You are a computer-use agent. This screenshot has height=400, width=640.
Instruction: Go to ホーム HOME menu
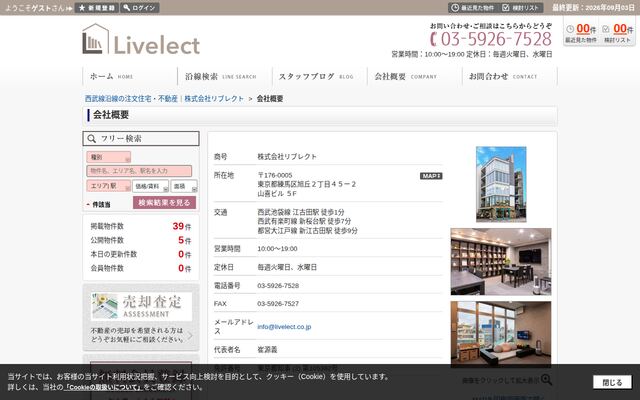pos(130,76)
